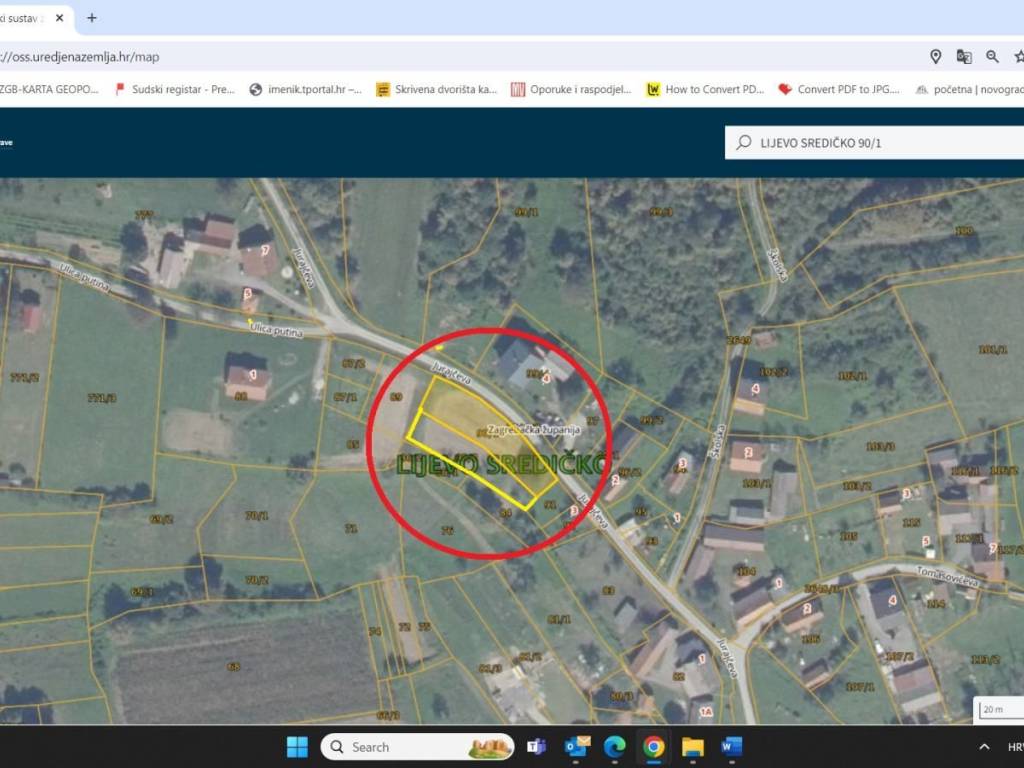Open Outlook from taskbar
The image size is (1024, 768).
point(576,747)
